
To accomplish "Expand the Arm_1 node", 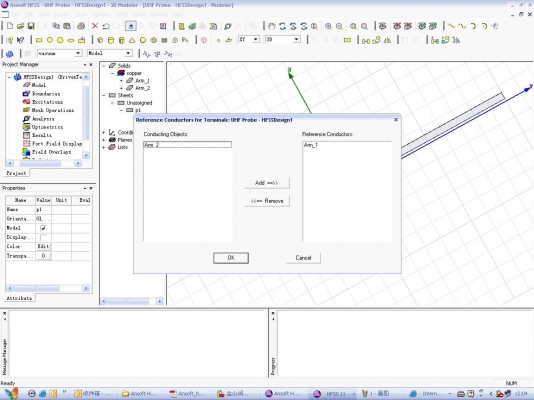I will point(121,81).
